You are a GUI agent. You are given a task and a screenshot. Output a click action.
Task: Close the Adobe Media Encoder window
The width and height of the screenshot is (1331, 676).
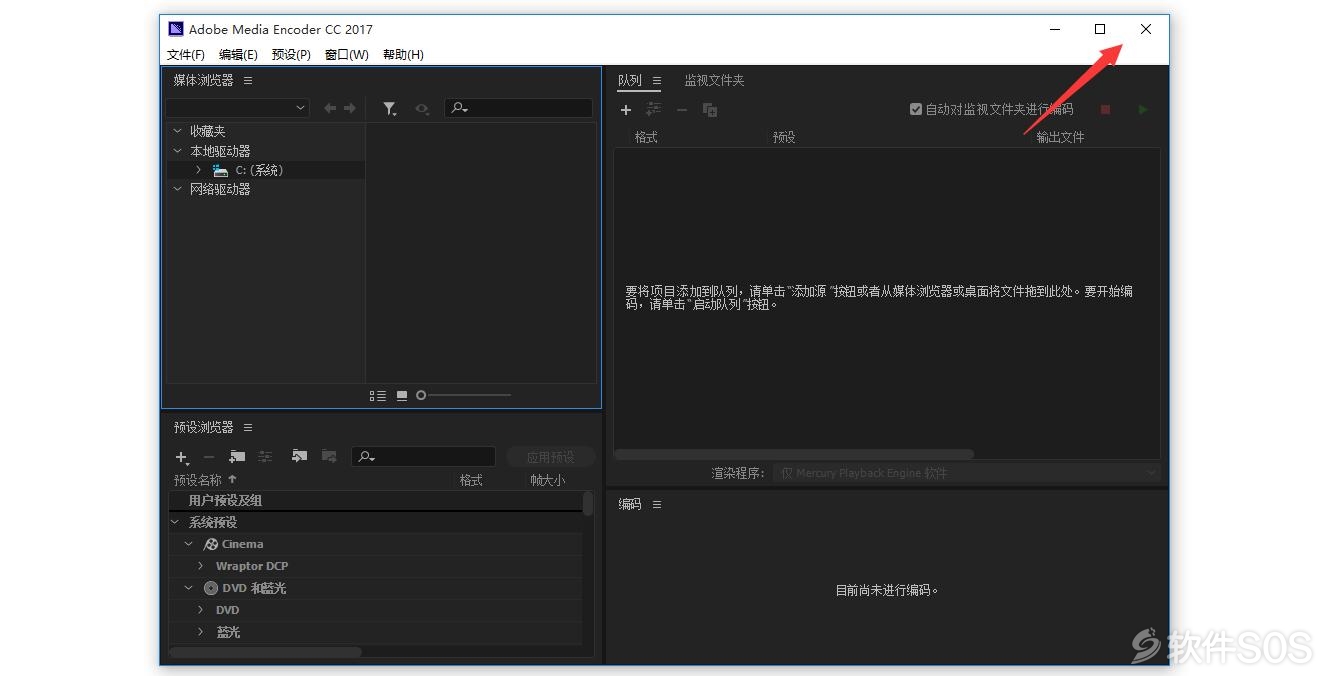tap(1146, 29)
